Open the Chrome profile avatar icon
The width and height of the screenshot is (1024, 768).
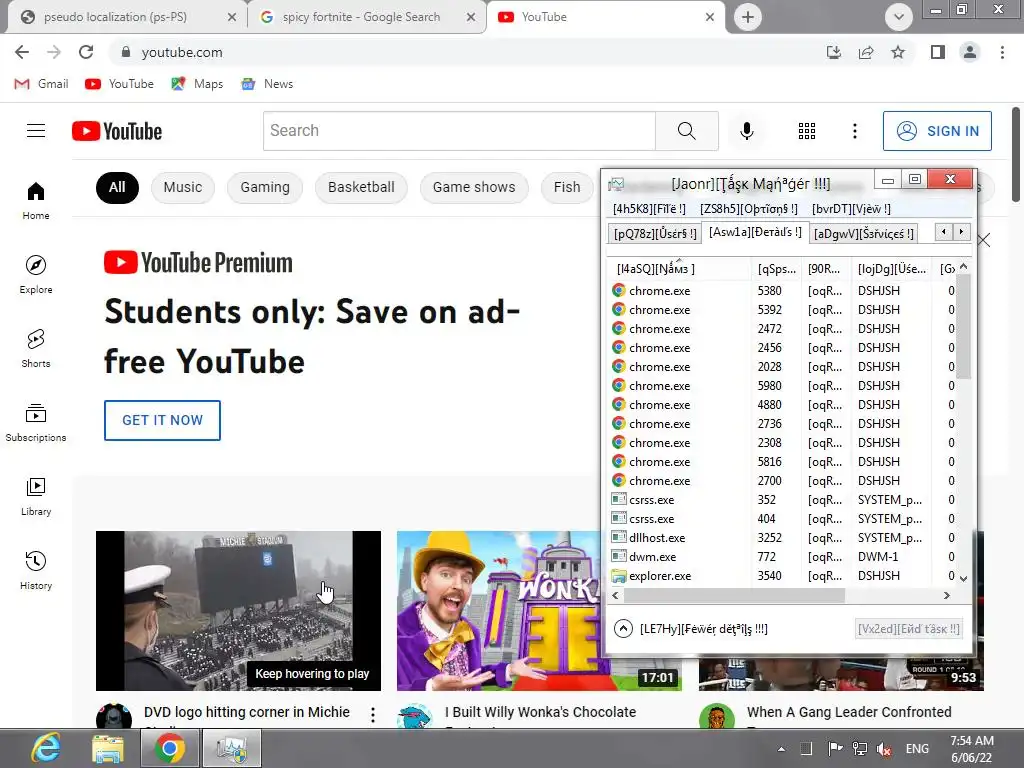pos(970,52)
